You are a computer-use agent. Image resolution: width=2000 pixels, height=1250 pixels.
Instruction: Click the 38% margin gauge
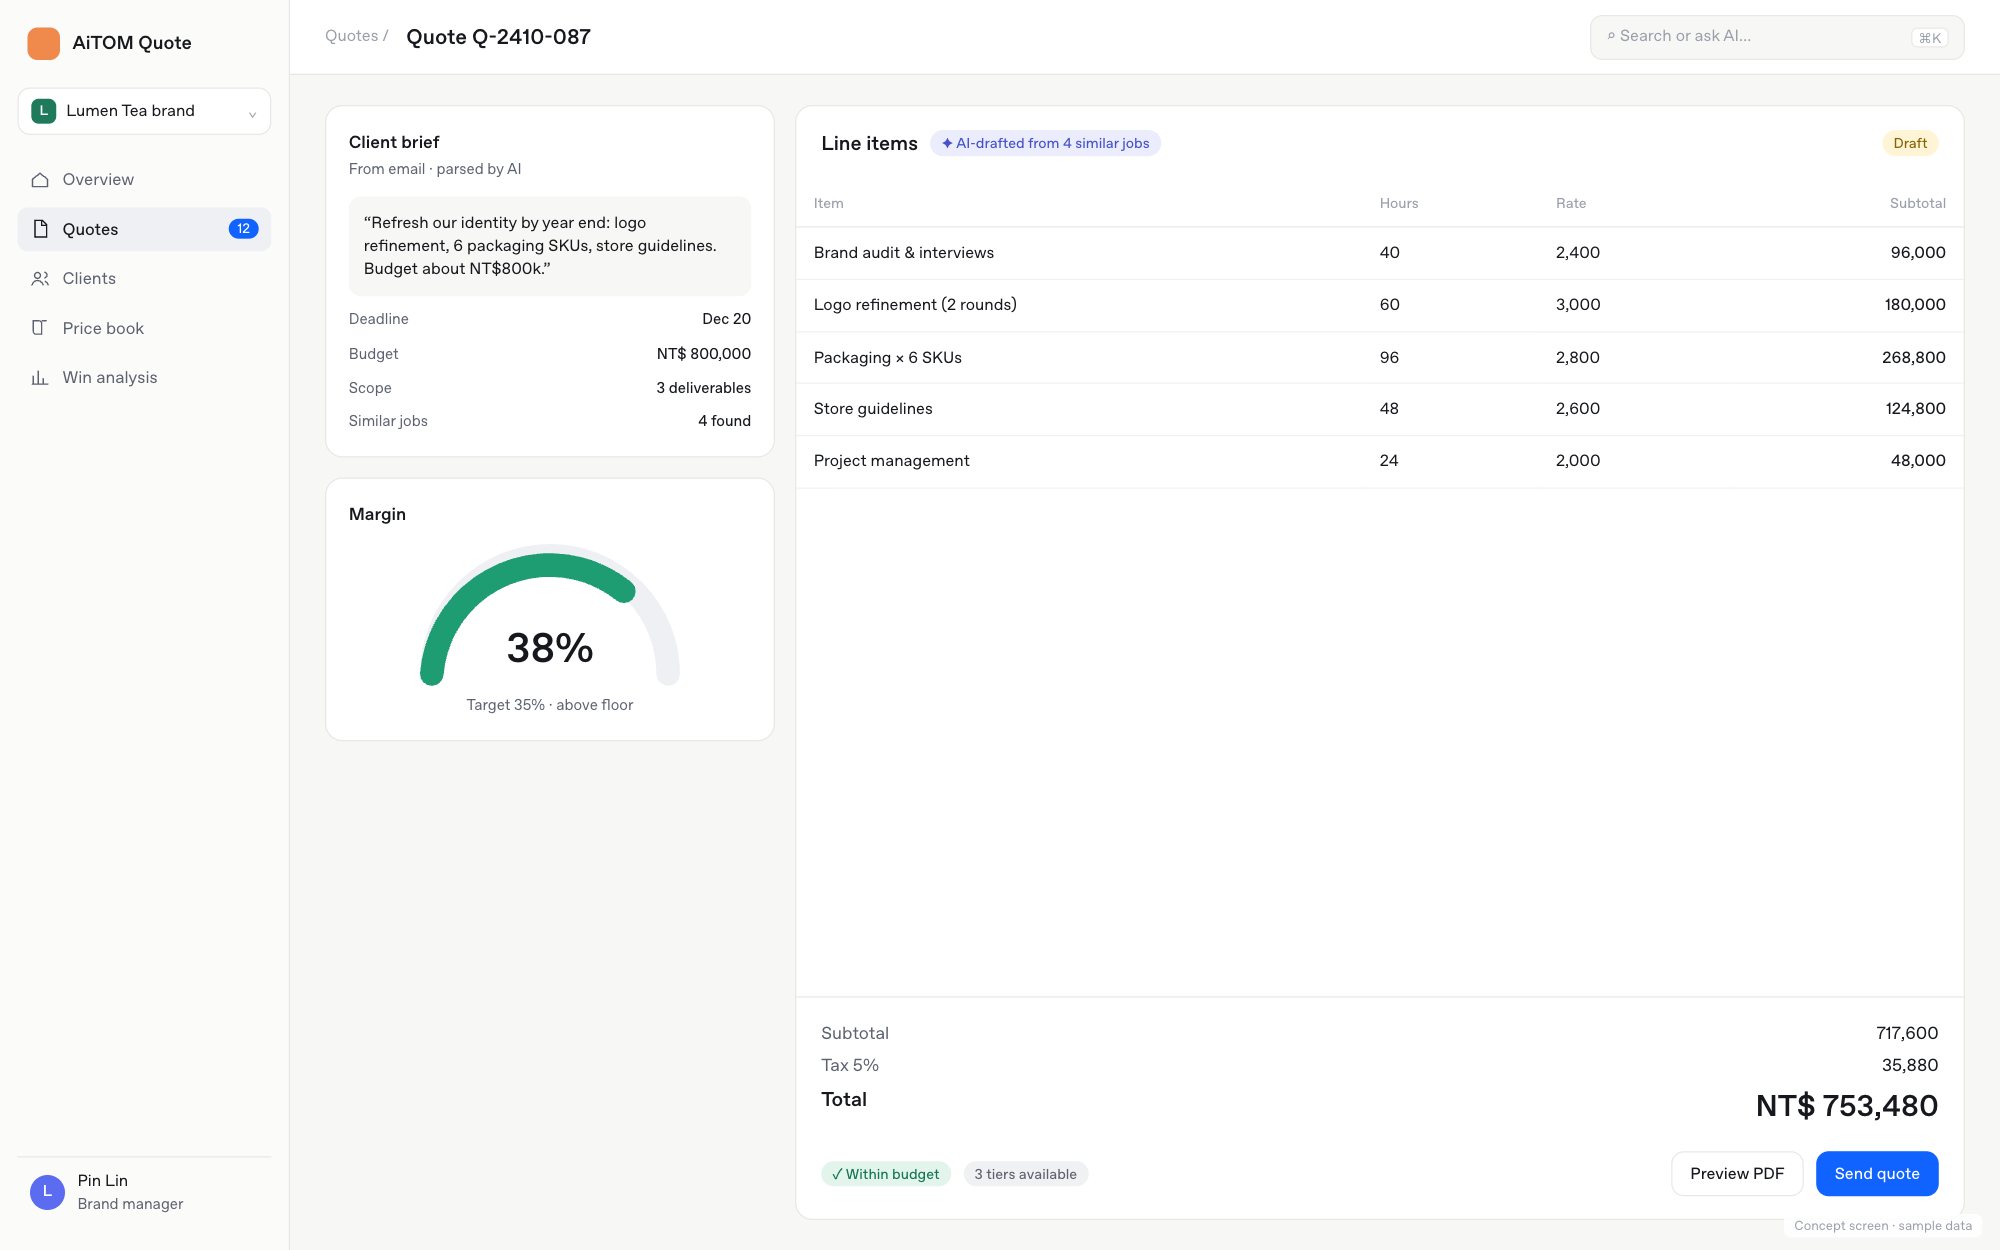point(550,615)
